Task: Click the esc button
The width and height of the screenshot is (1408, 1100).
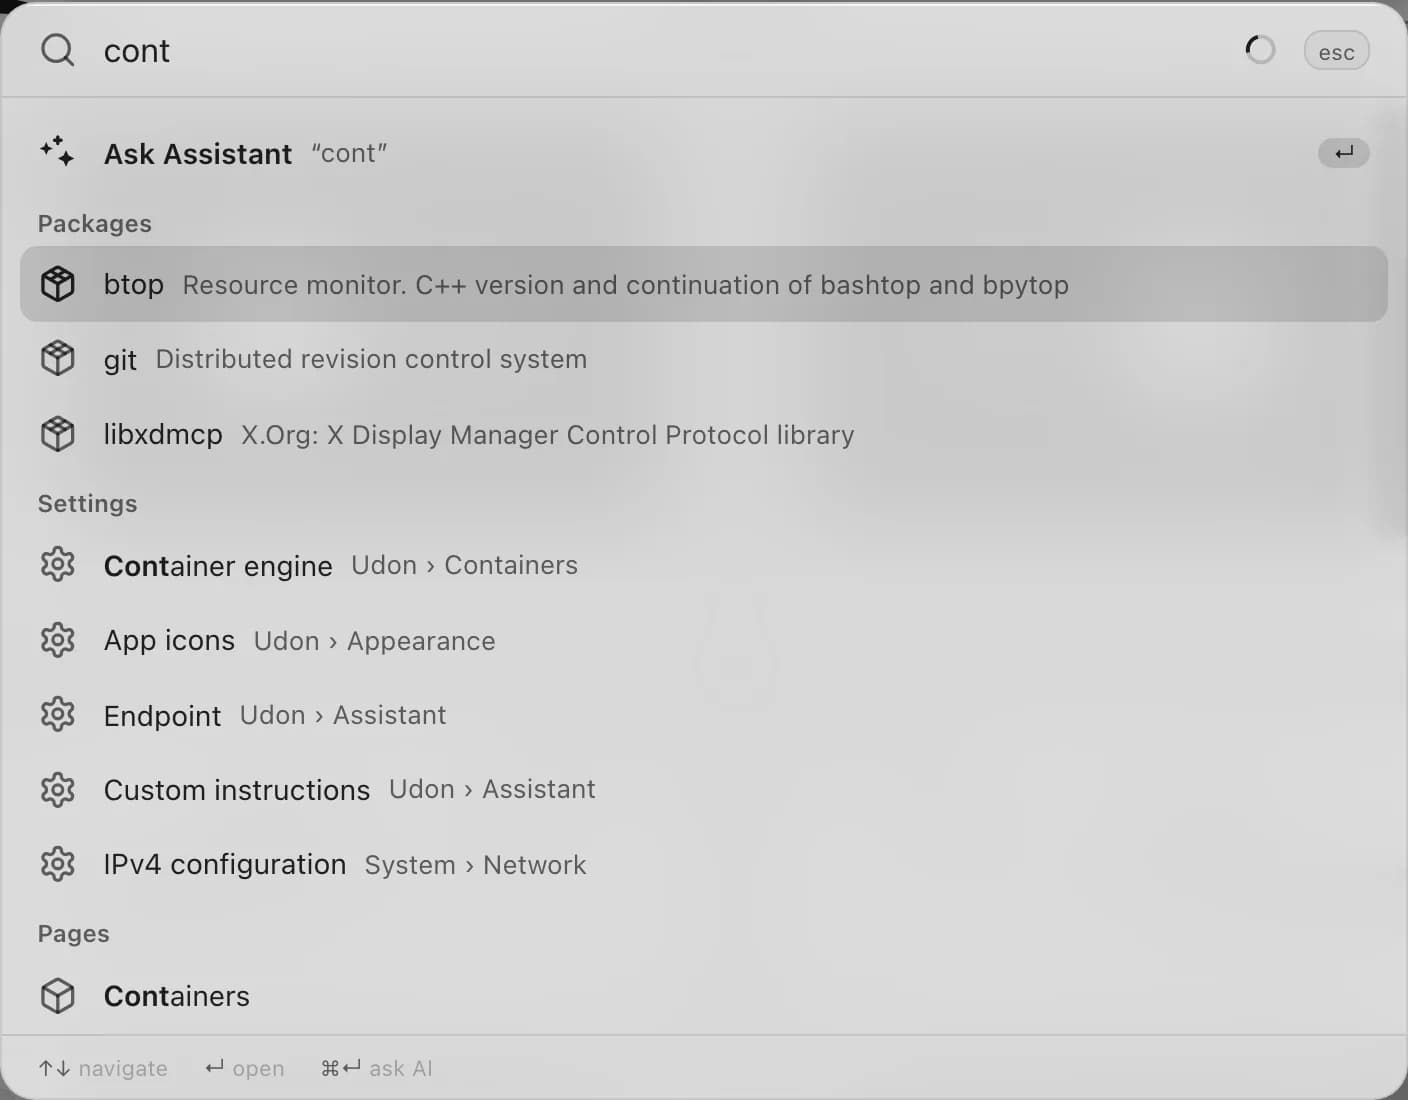Action: click(x=1336, y=51)
